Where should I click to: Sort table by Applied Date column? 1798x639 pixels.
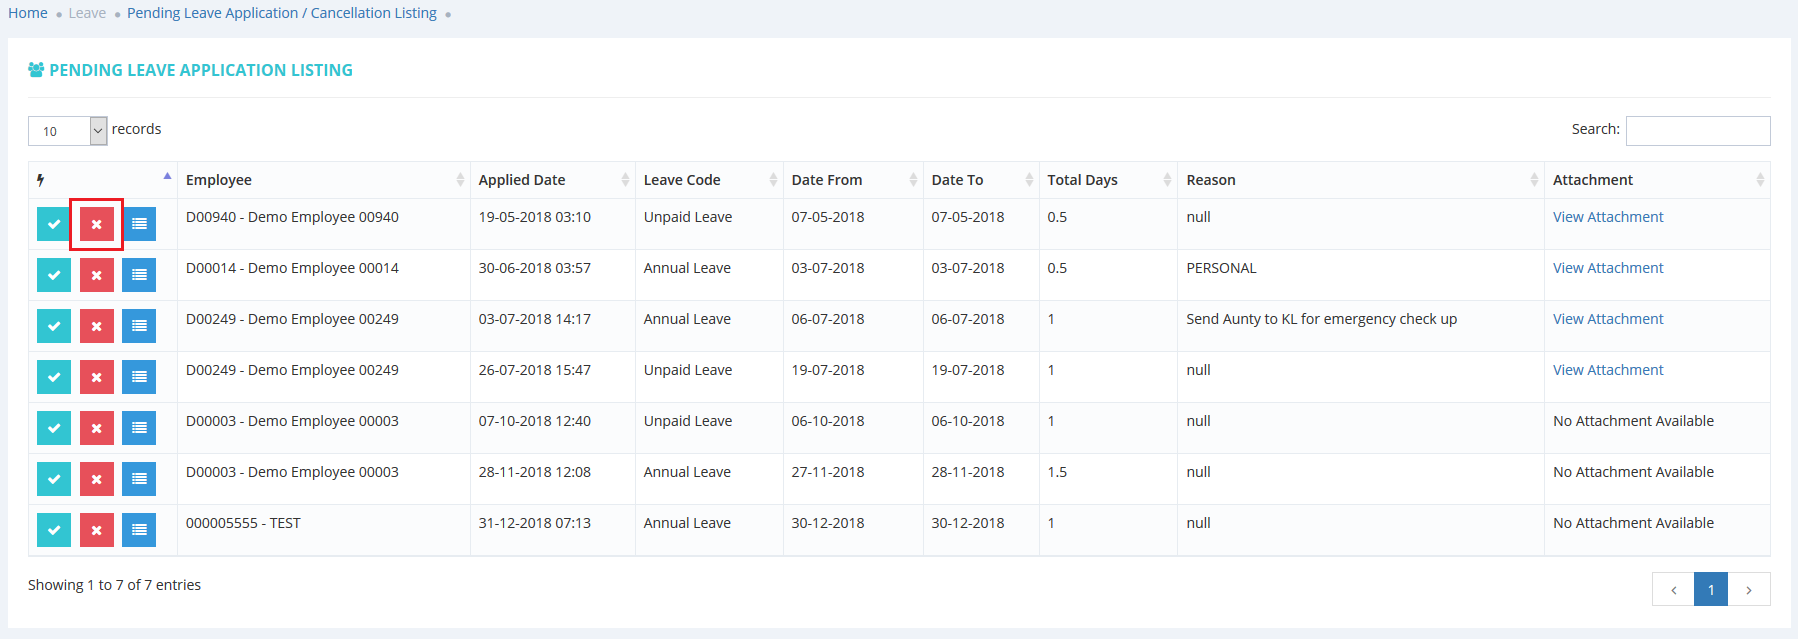[552, 180]
